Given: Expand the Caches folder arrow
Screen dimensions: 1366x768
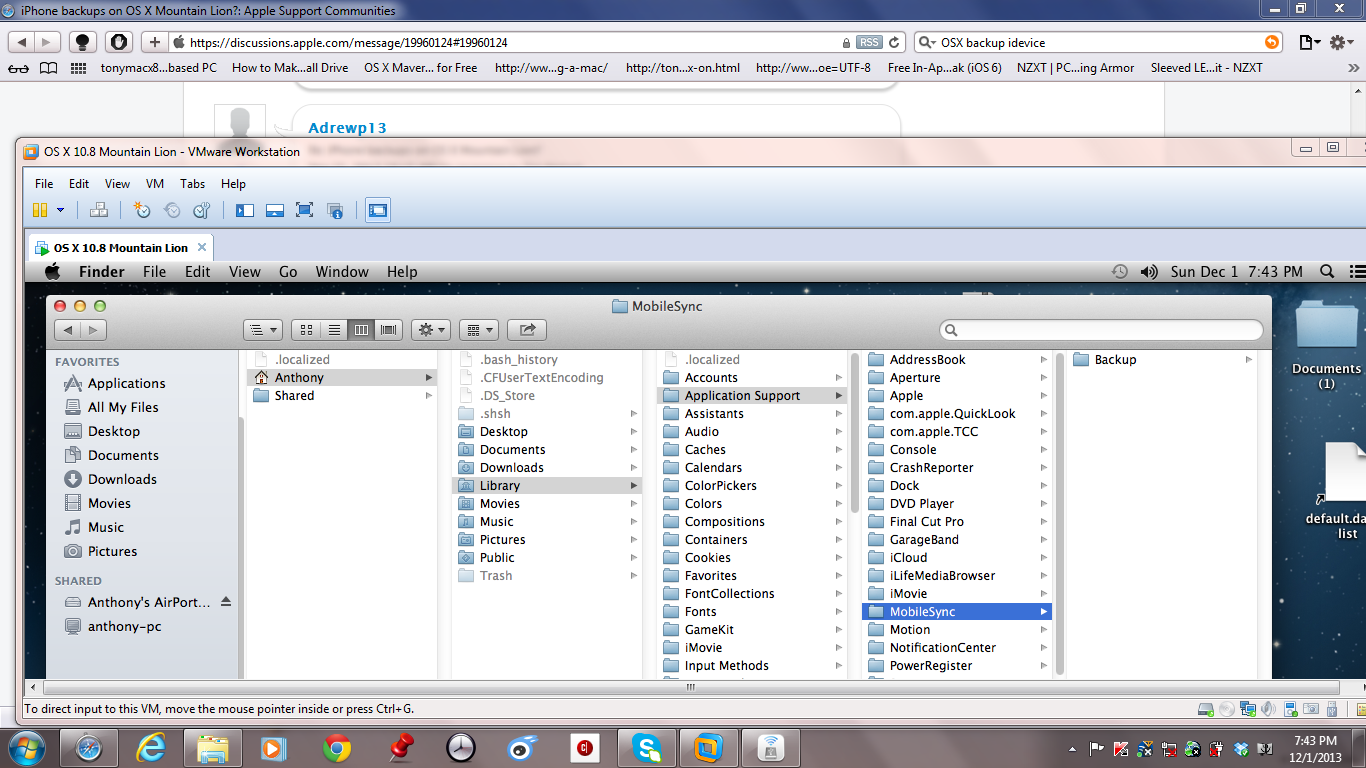Looking at the screenshot, I should [x=838, y=450].
